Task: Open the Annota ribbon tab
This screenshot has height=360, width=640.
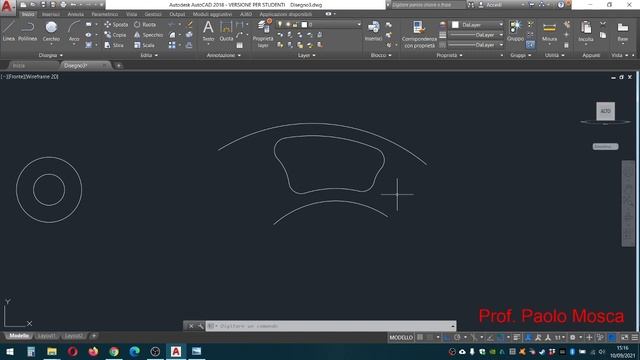Action: pyautogui.click(x=76, y=14)
